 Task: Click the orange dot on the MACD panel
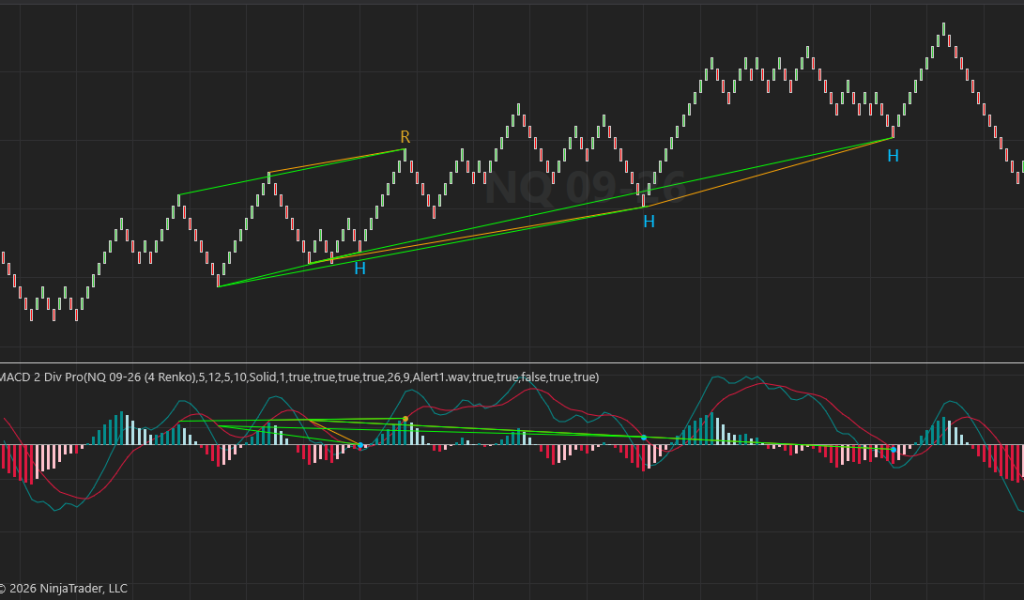click(x=406, y=418)
